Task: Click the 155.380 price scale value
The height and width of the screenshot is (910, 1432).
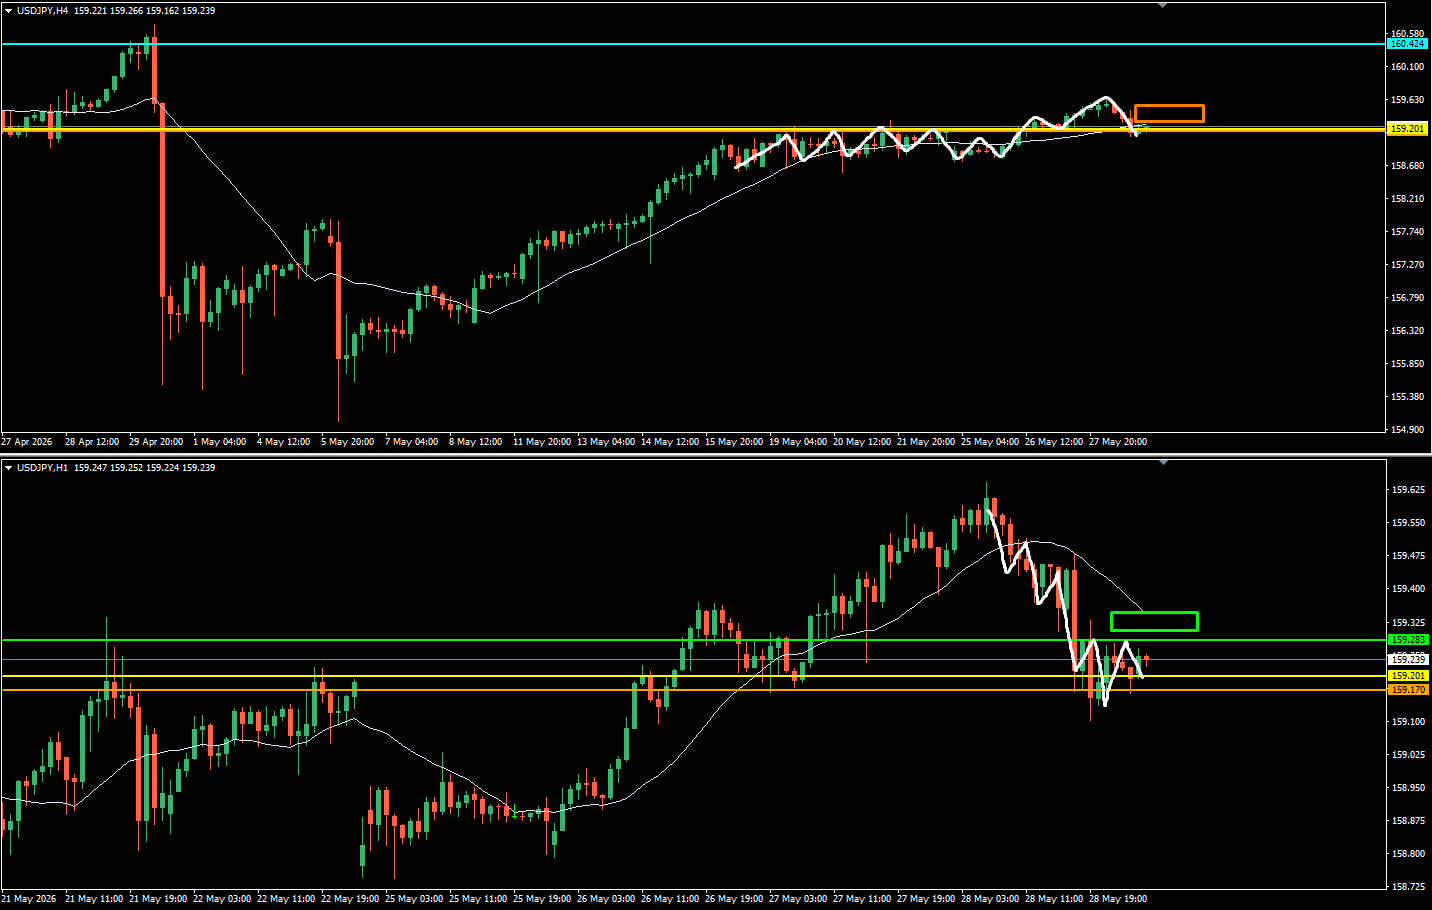Action: click(1407, 397)
